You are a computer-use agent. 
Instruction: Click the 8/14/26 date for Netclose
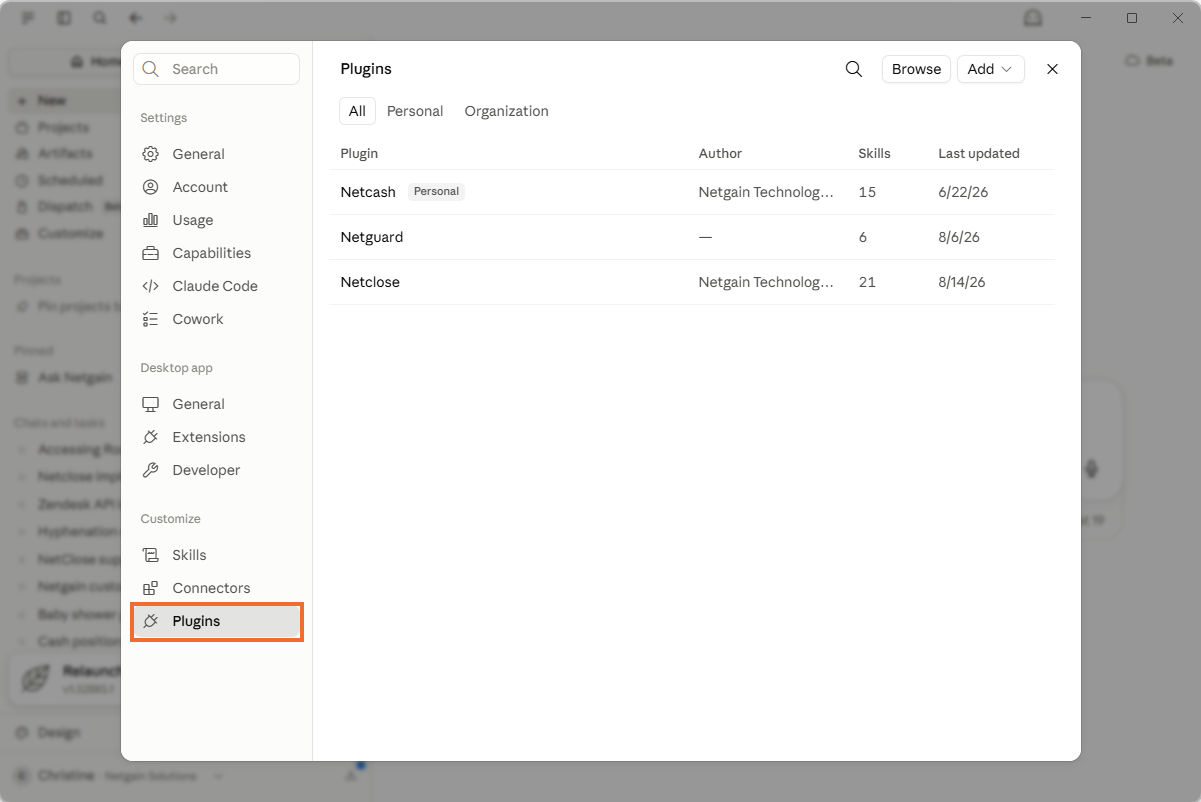(962, 282)
